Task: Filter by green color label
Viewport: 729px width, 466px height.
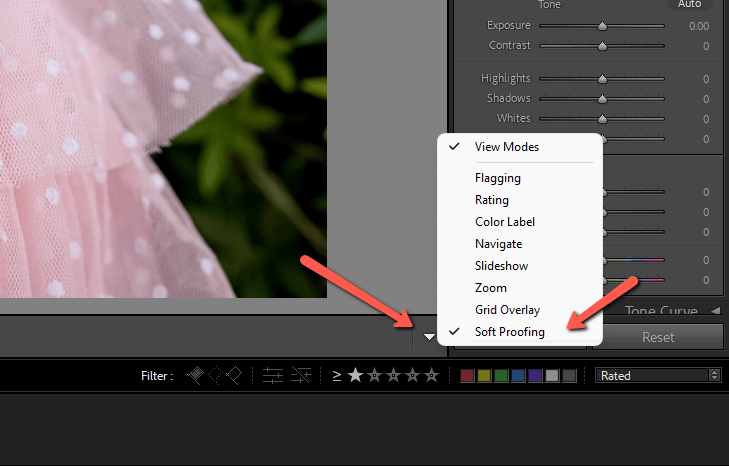Action: 501,376
